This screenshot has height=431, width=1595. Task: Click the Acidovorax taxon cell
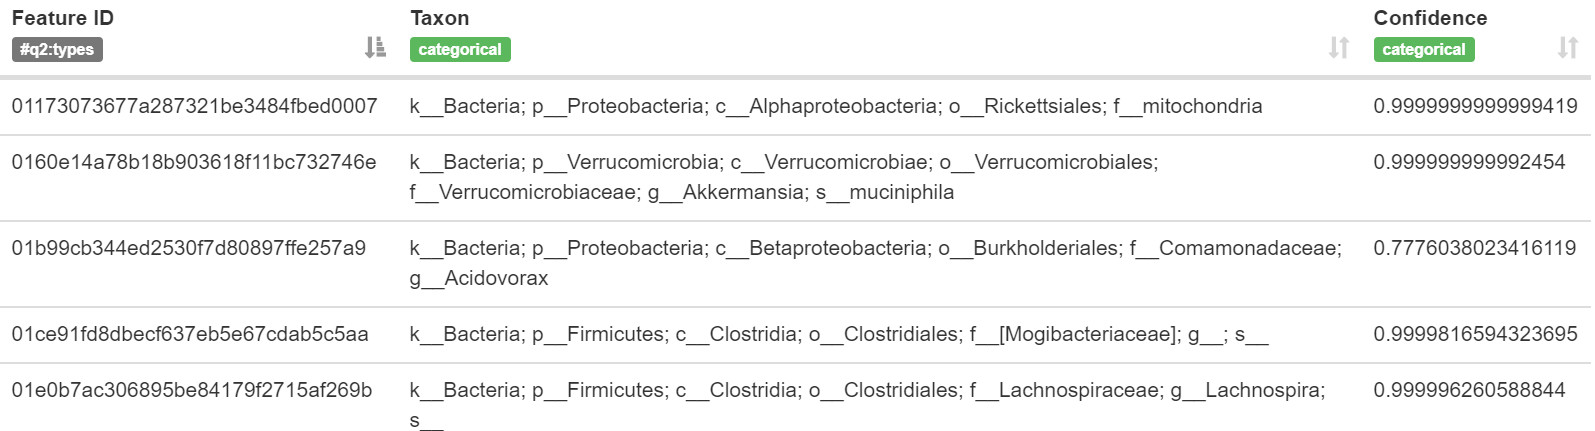pyautogui.click(x=876, y=263)
